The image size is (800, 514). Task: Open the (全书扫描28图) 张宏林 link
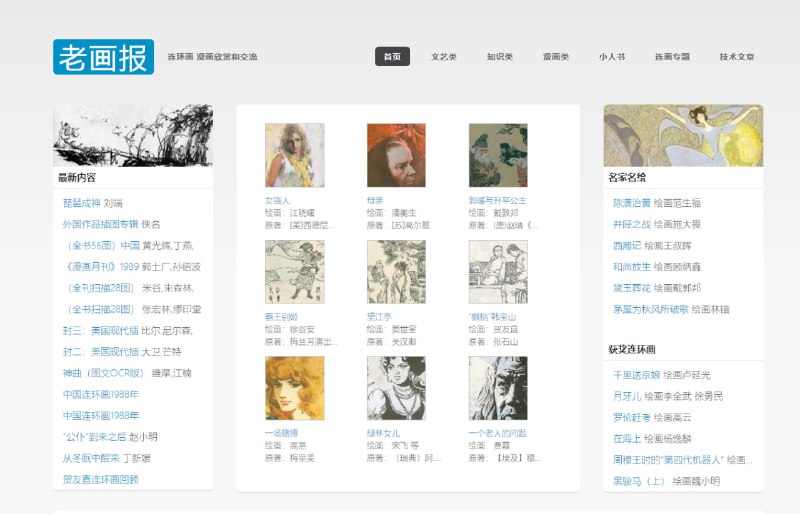(x=99, y=309)
